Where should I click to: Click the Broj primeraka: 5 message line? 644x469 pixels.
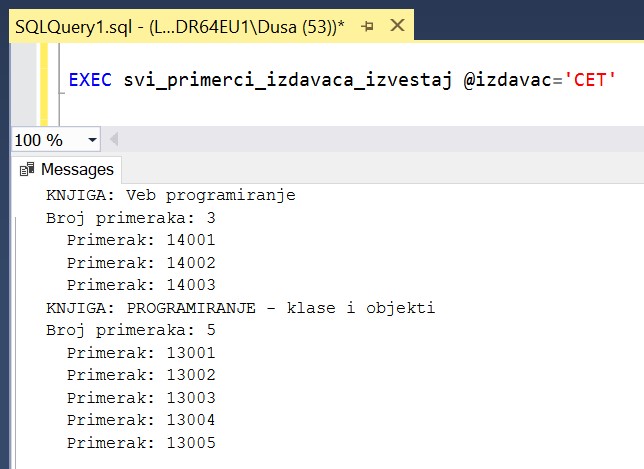(130, 330)
